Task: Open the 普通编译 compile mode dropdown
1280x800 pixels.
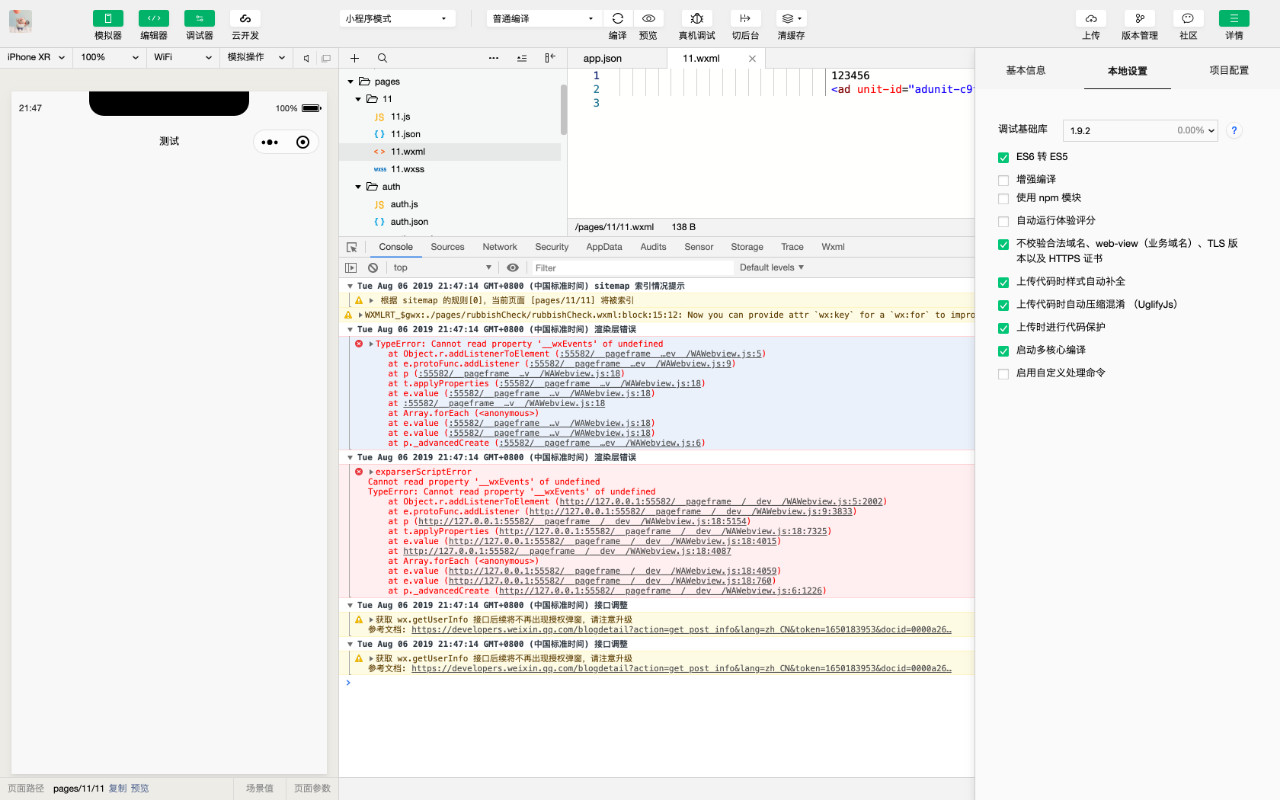Action: (544, 18)
